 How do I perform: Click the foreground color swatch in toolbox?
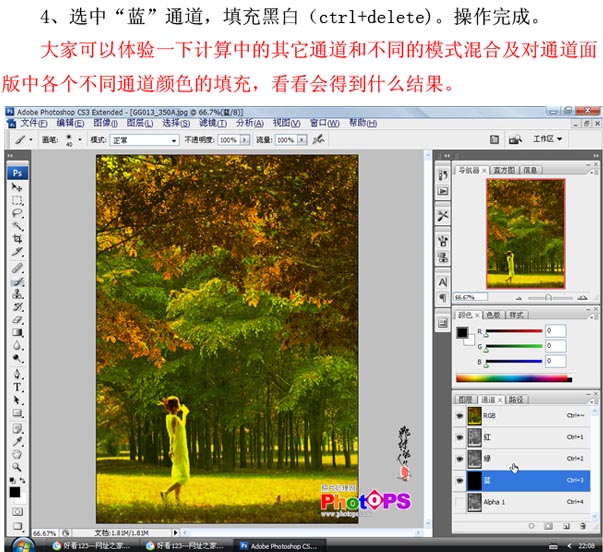tap(15, 492)
